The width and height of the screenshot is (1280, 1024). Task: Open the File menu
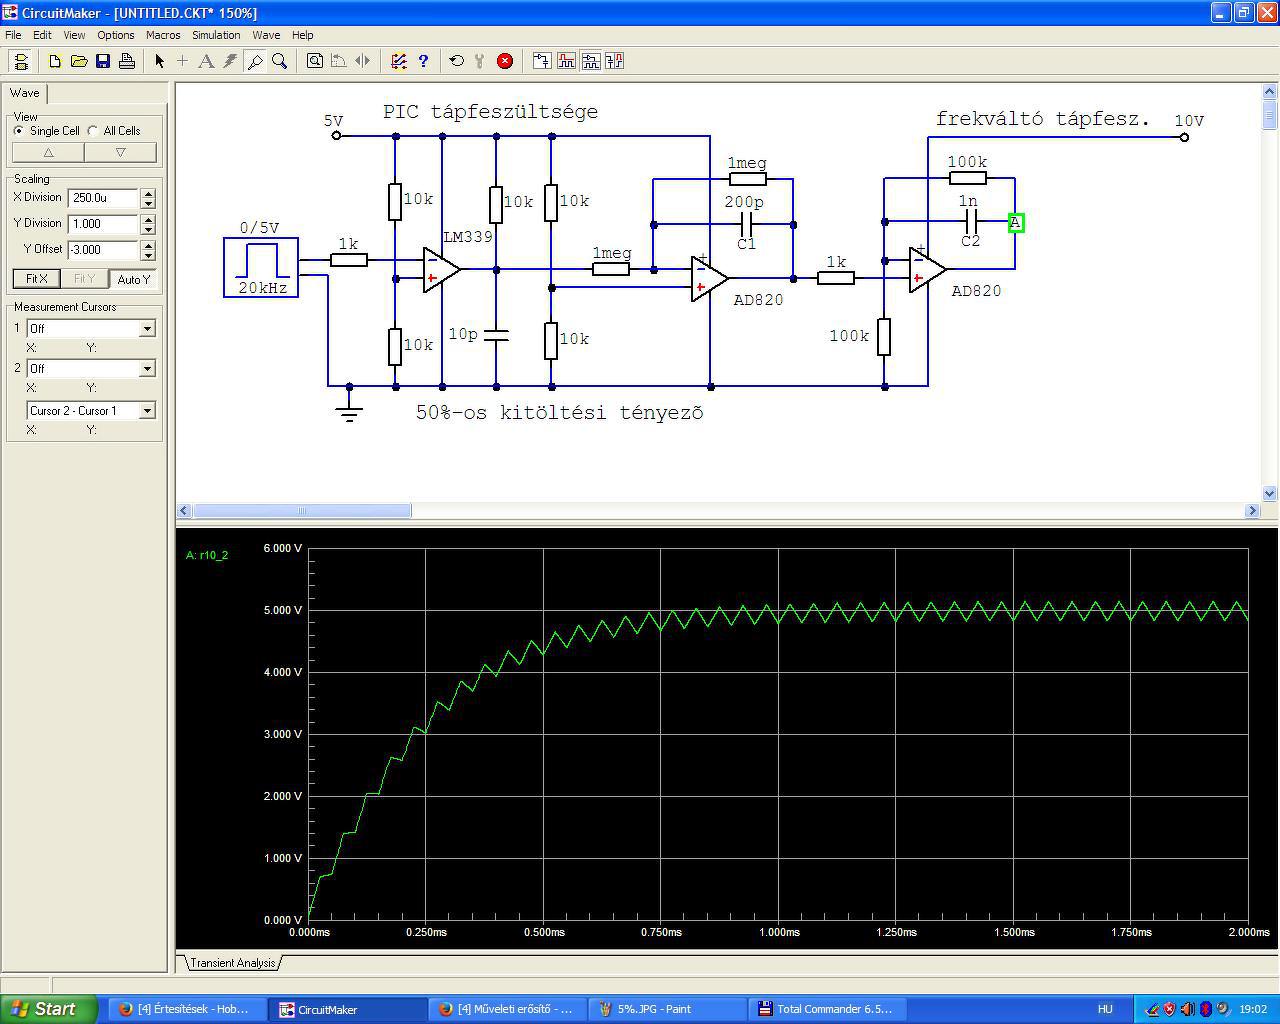[13, 35]
